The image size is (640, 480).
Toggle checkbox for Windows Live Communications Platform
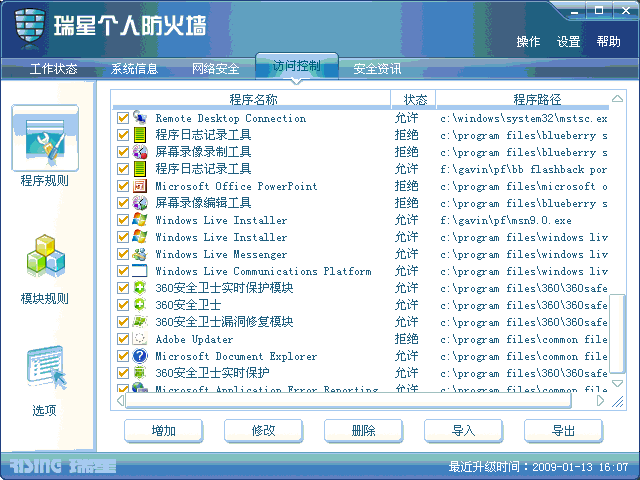[123, 271]
